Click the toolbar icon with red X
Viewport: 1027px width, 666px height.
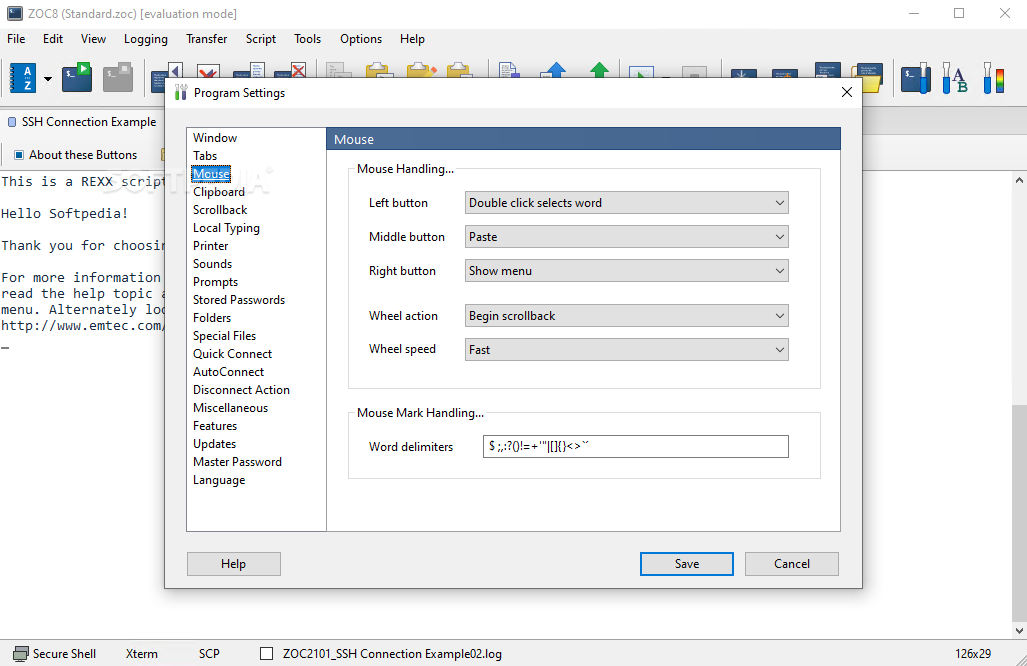pyautogui.click(x=290, y=70)
